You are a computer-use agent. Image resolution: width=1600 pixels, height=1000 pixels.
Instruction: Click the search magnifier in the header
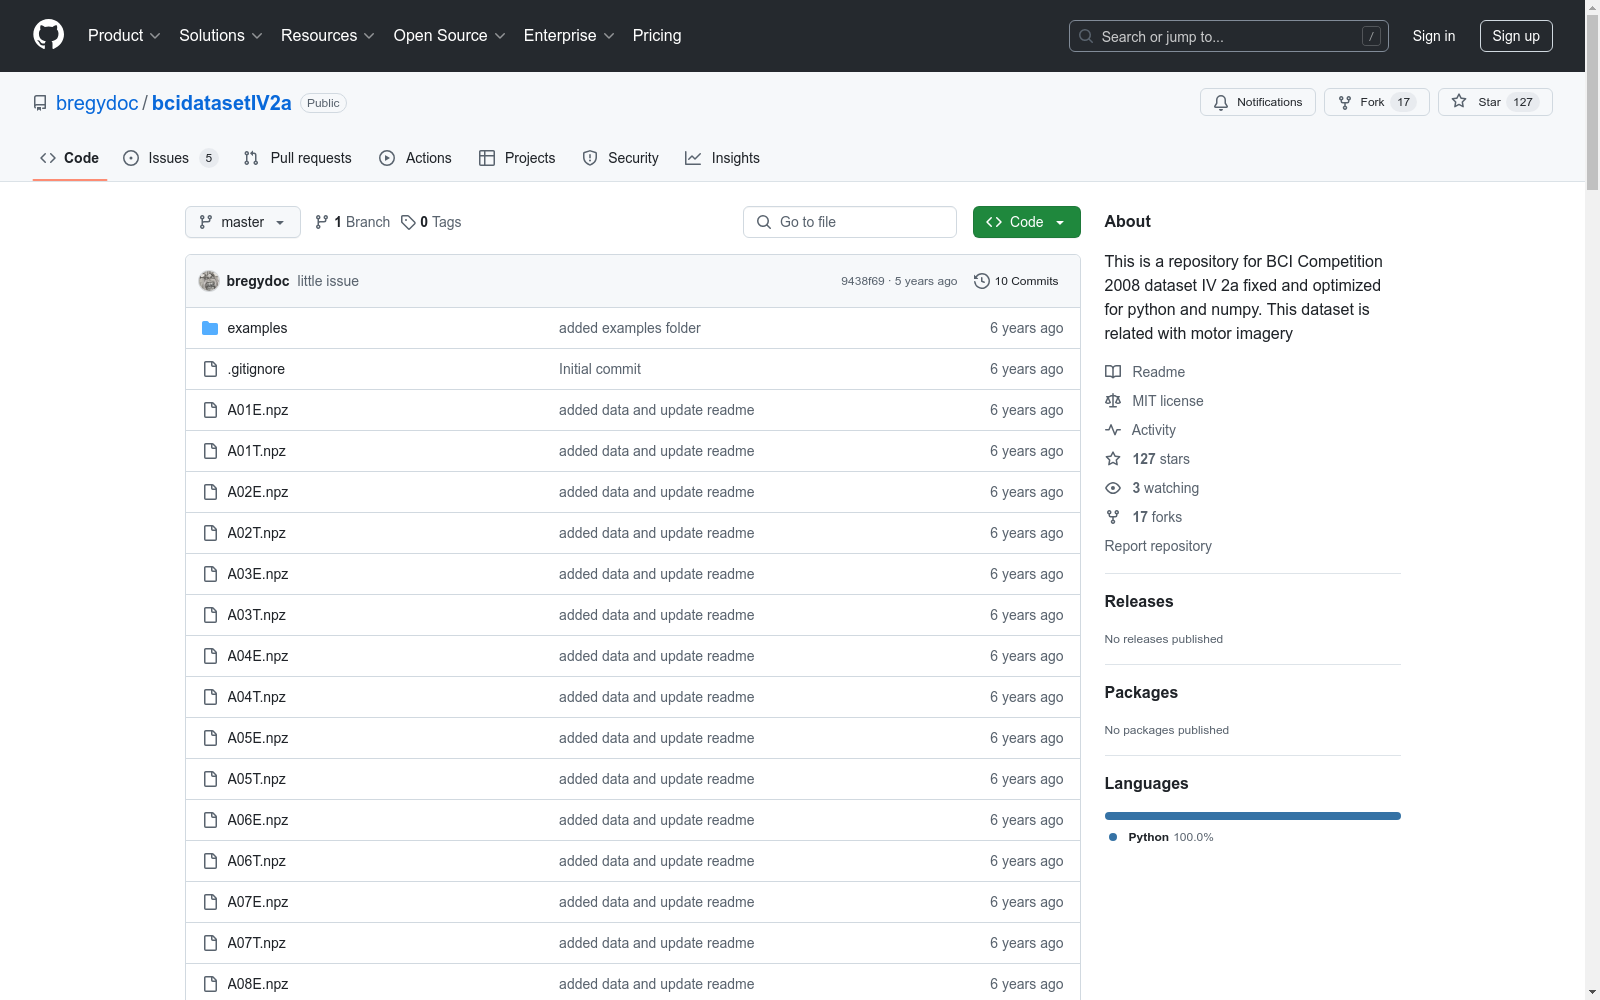pyautogui.click(x=1086, y=36)
